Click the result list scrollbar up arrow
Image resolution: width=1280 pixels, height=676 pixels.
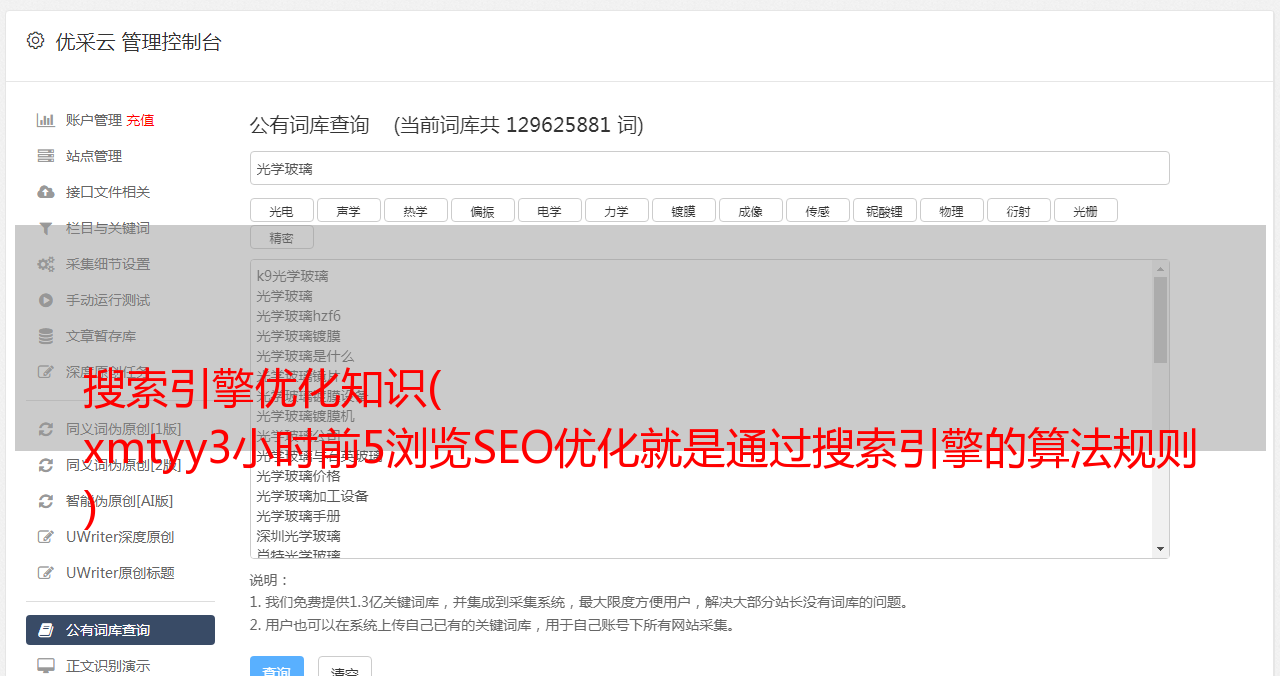(x=1161, y=268)
